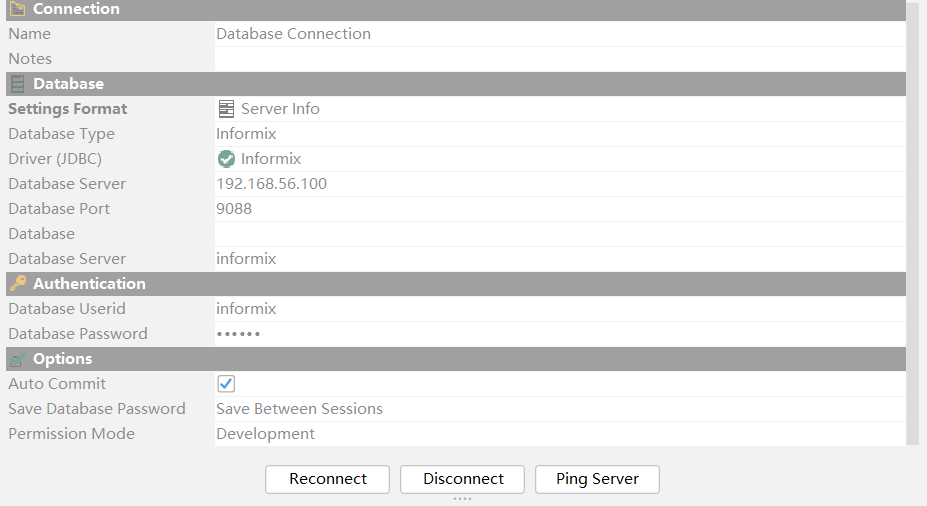Click the Disconnect button

[462, 479]
